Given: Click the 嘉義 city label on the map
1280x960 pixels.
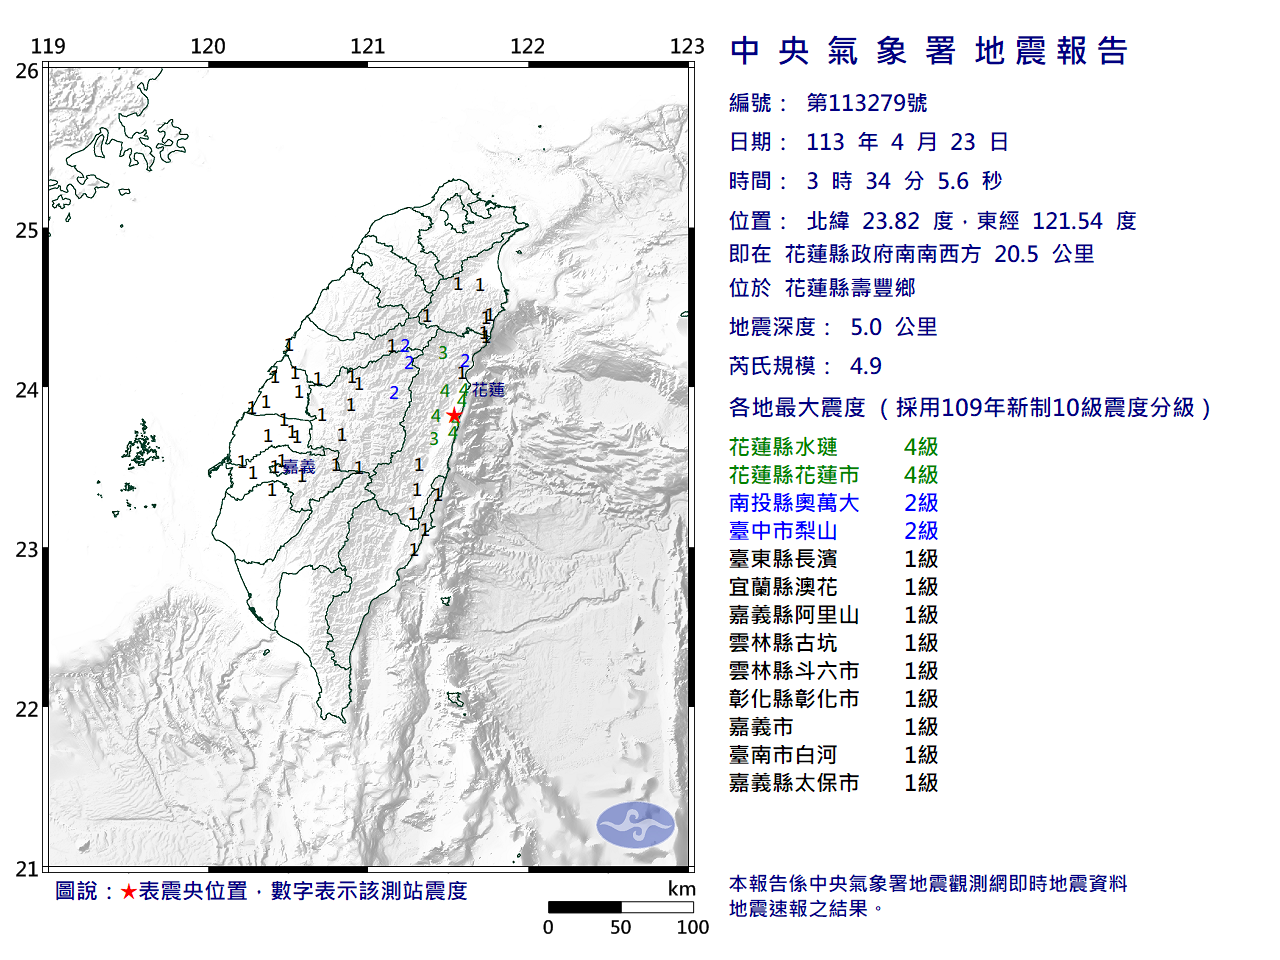Looking at the screenshot, I should pyautogui.click(x=299, y=467).
